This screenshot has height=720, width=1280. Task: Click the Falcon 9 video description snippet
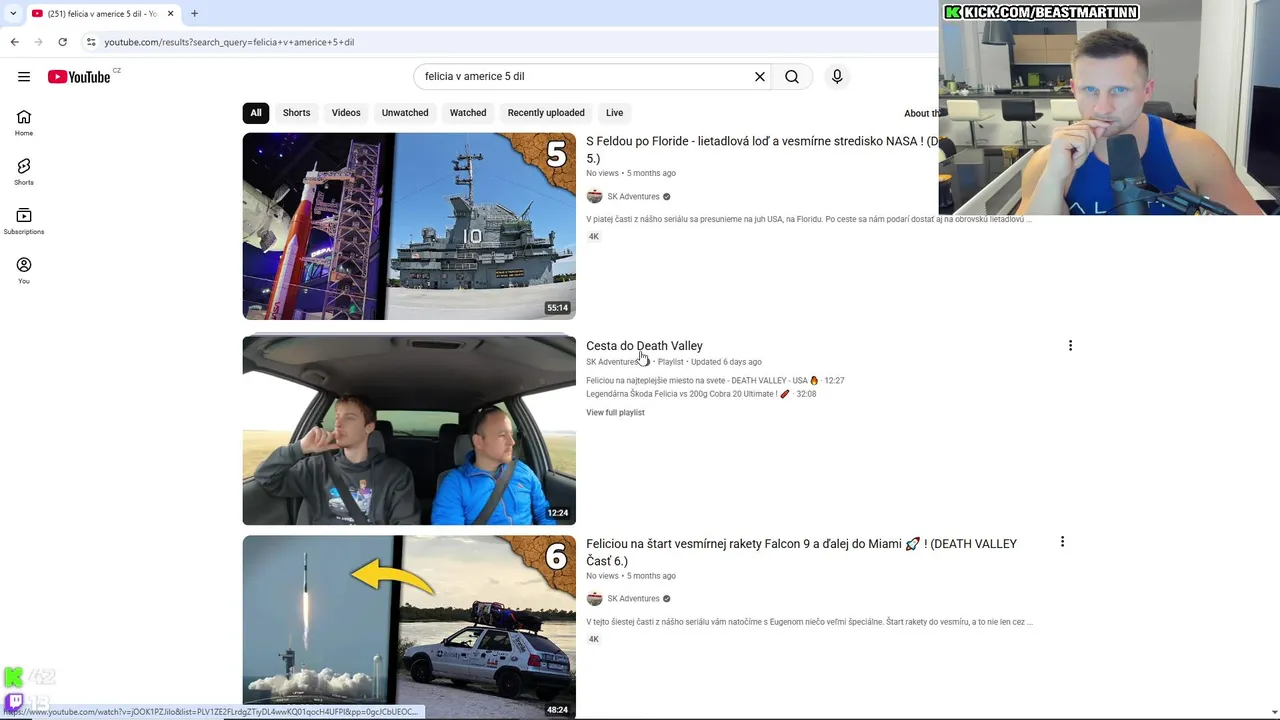pos(809,622)
